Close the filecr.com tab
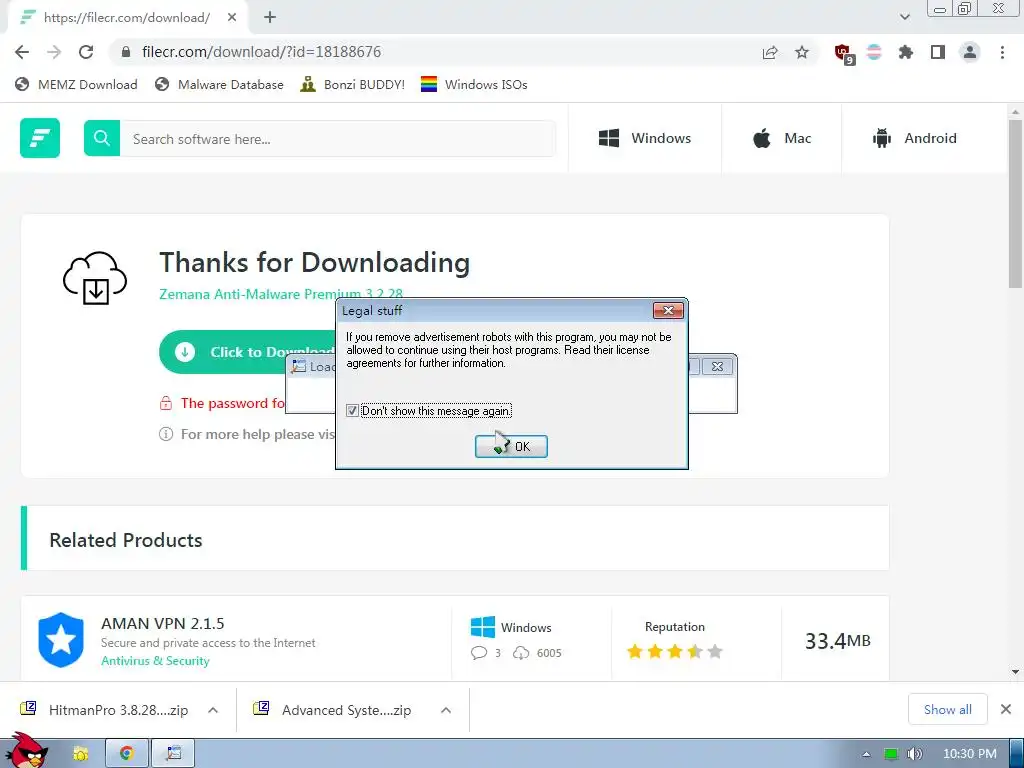This screenshot has width=1024, height=768. coord(232,18)
